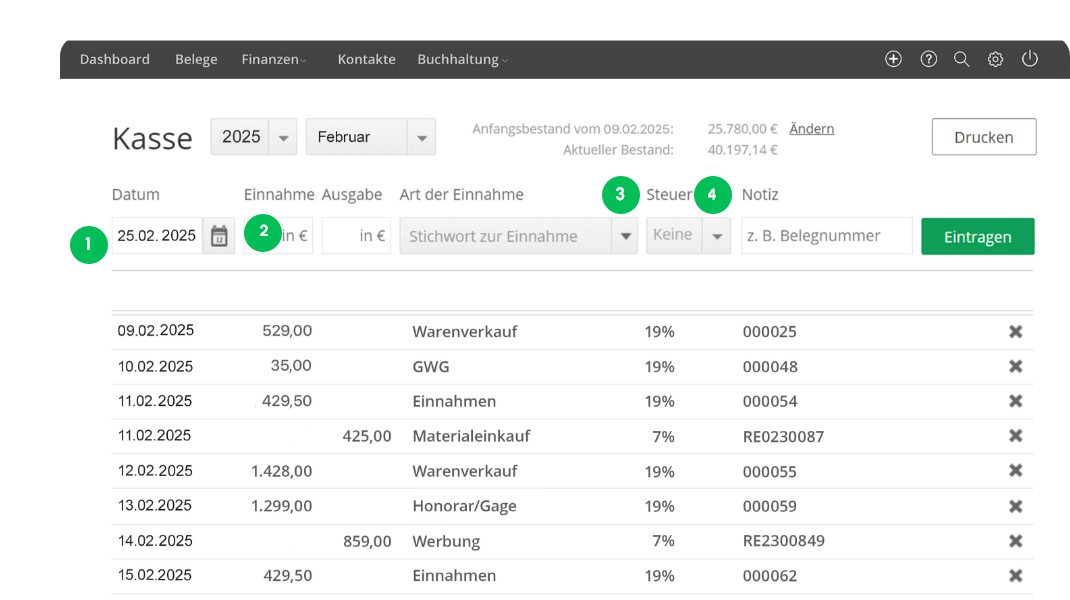Click the power logout icon

click(x=1029, y=59)
